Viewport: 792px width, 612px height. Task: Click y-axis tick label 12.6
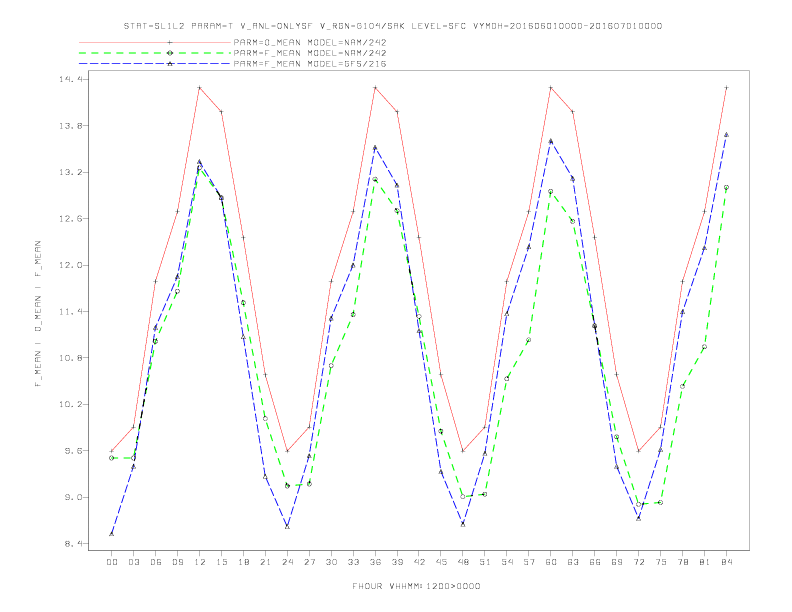tap(71, 219)
